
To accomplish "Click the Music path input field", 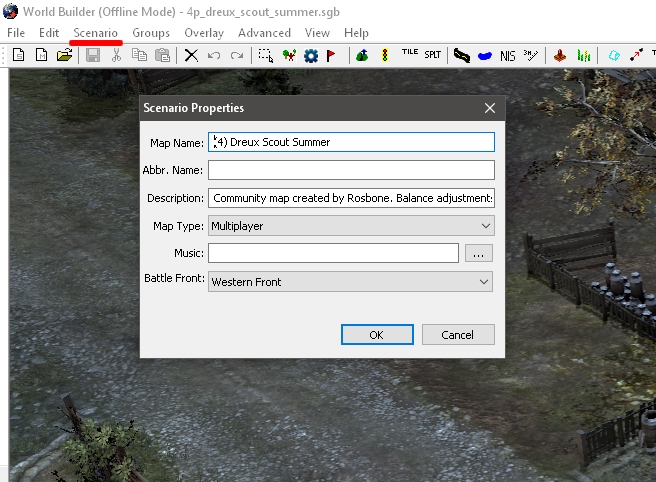I will [x=333, y=253].
